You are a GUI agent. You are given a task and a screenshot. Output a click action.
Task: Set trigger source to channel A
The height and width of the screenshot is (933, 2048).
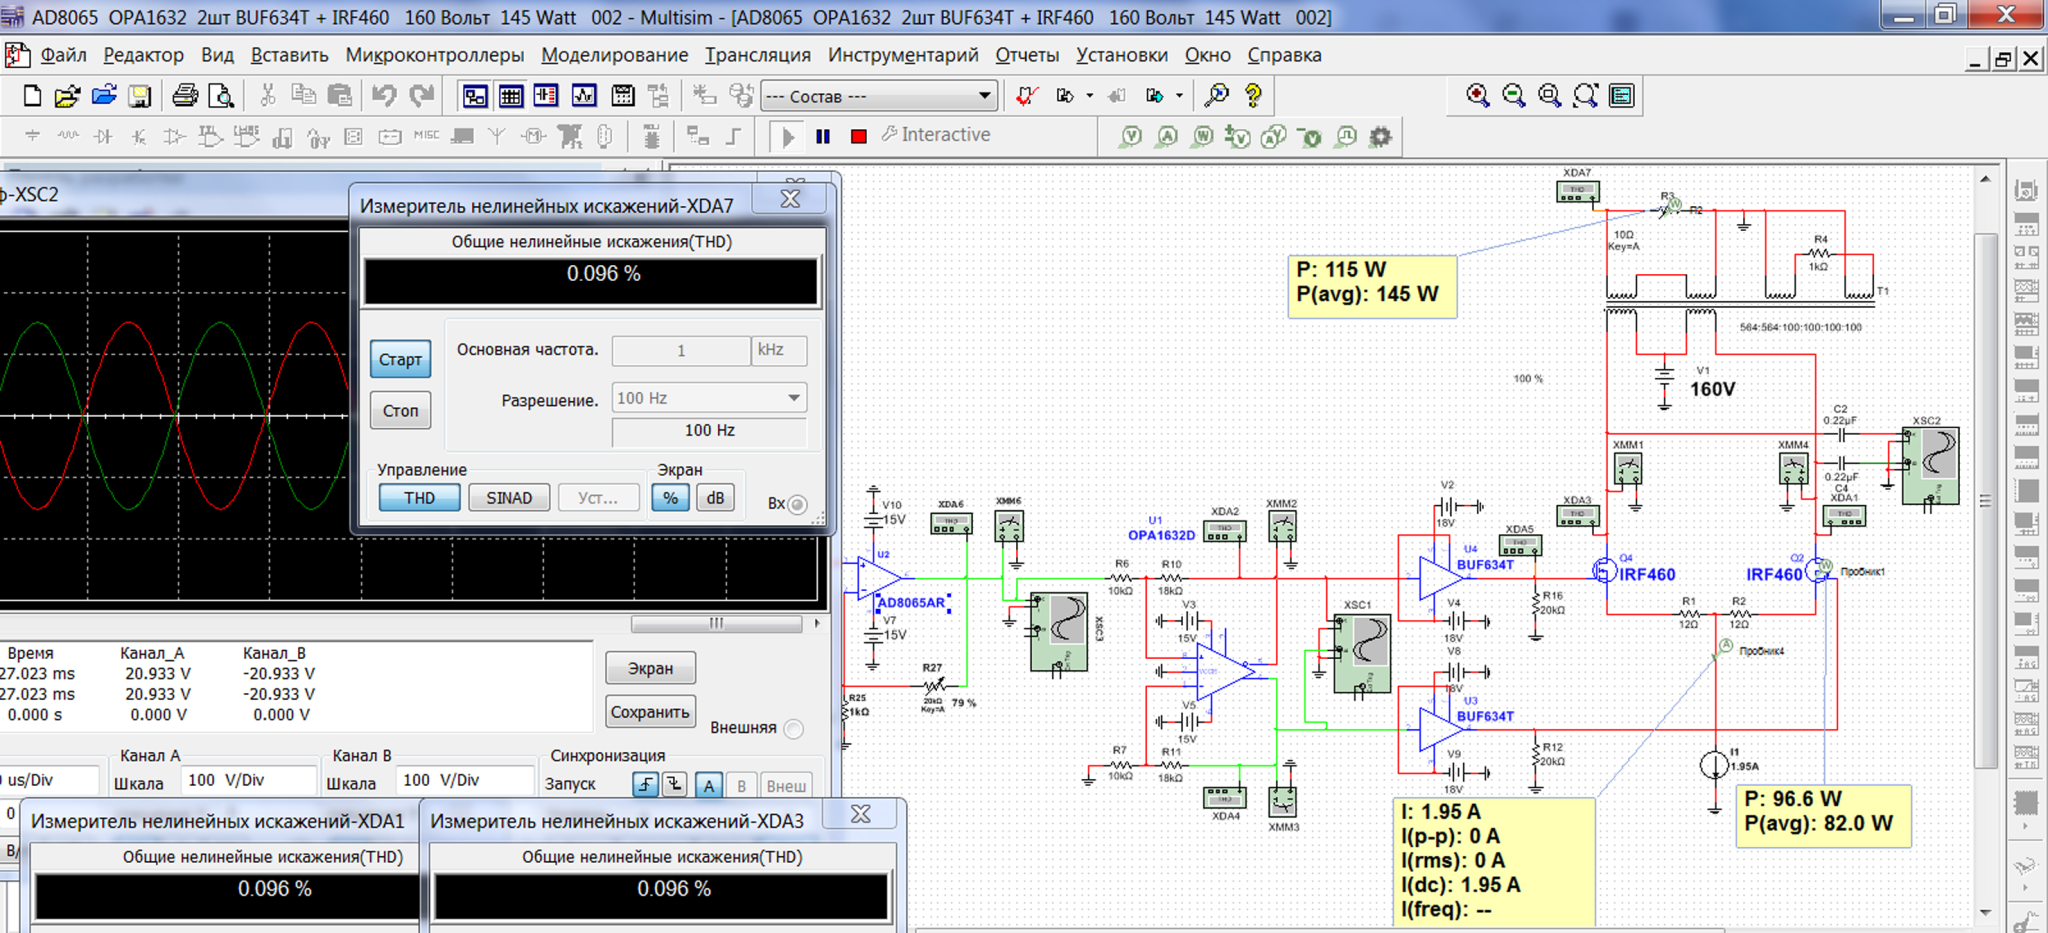click(x=708, y=786)
